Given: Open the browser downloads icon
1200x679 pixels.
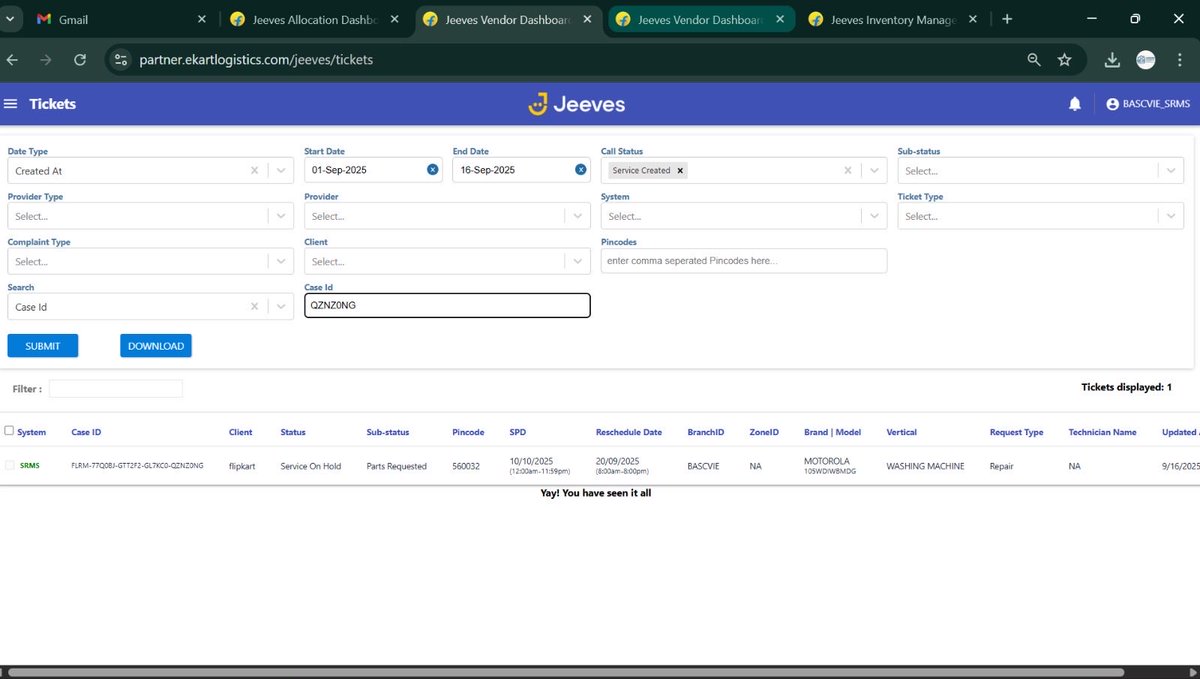Looking at the screenshot, I should (1112, 60).
